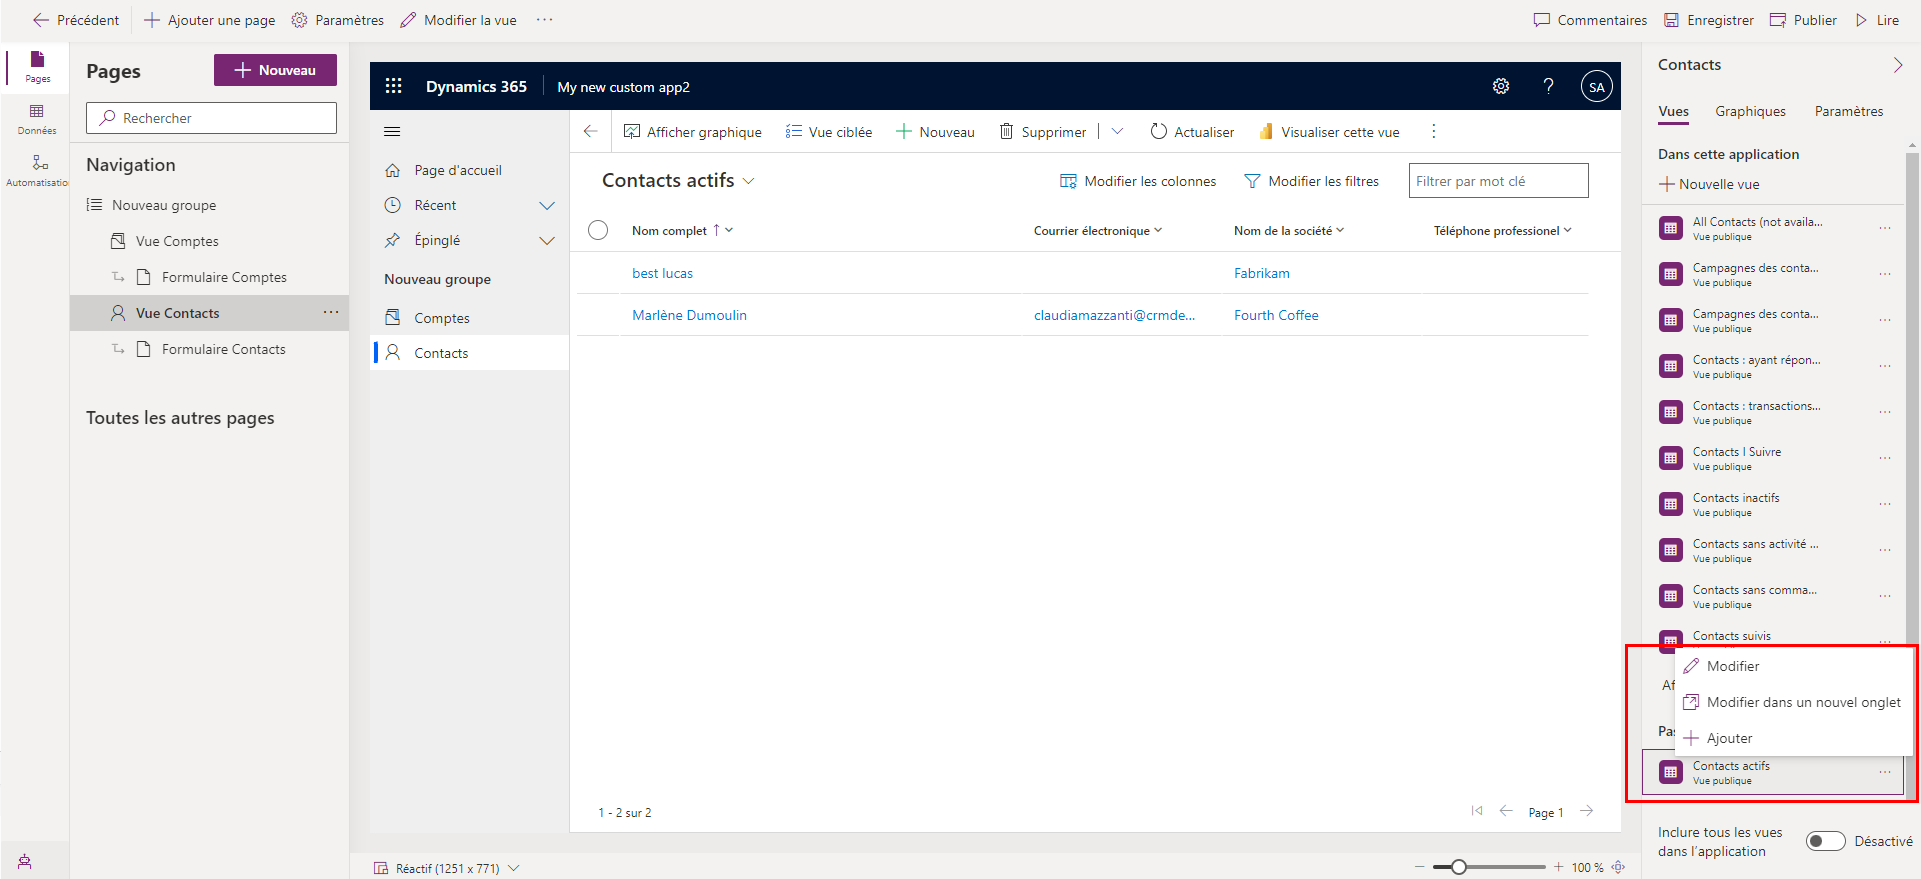Open the Fourth Coffee company link
The image size is (1921, 879).
[1276, 315]
